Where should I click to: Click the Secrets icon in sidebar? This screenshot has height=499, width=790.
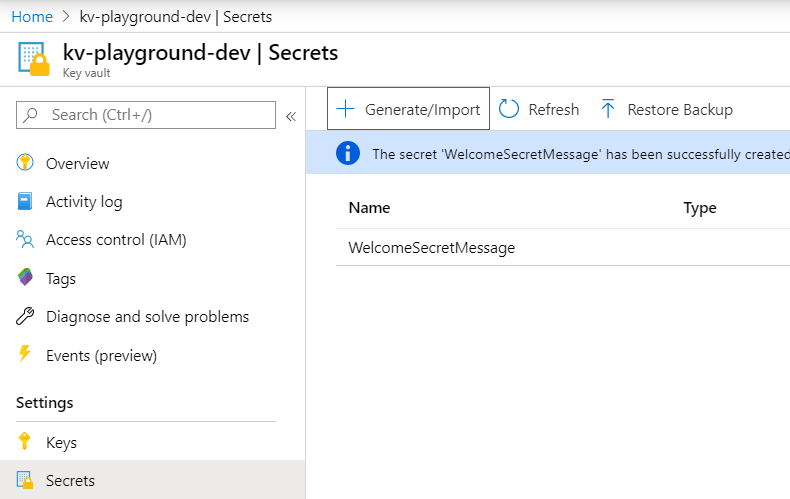point(26,481)
